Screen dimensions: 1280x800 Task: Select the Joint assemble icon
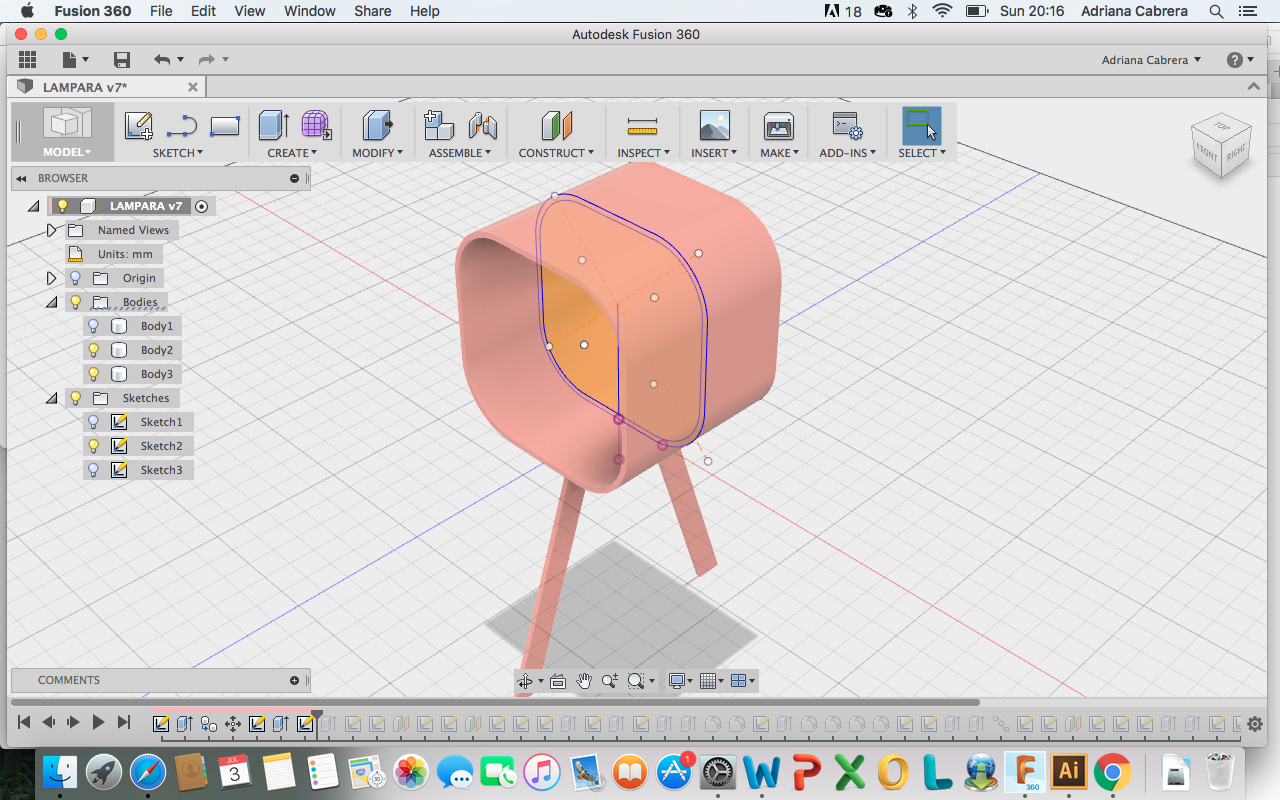[482, 126]
